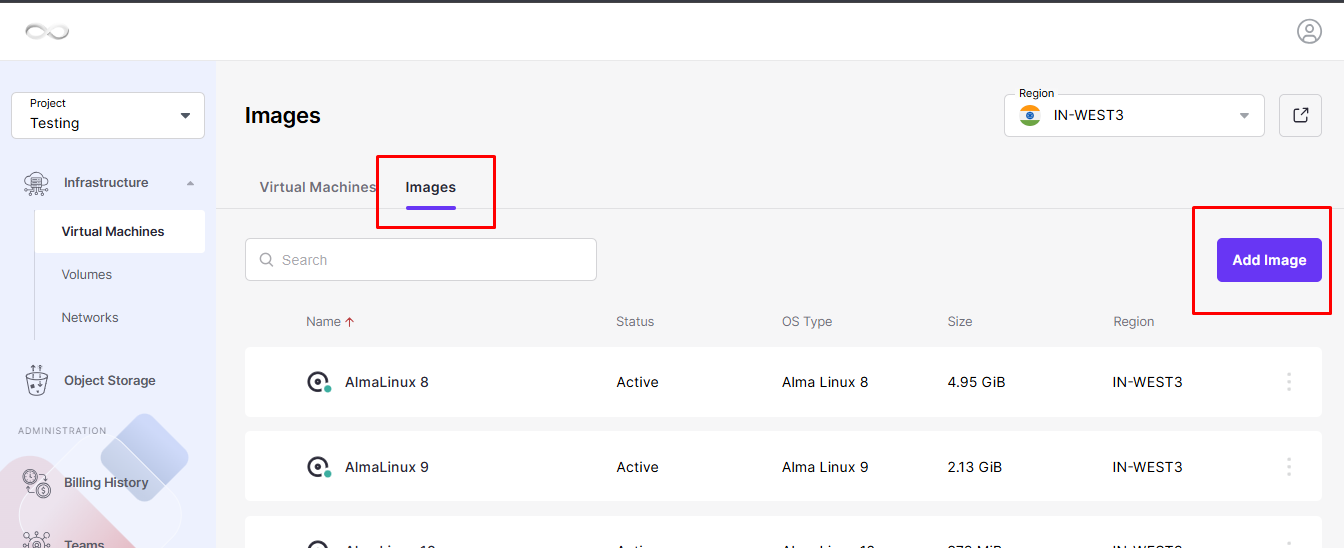Click the external link icon beside Region
This screenshot has height=548, width=1344.
pyautogui.click(x=1300, y=115)
